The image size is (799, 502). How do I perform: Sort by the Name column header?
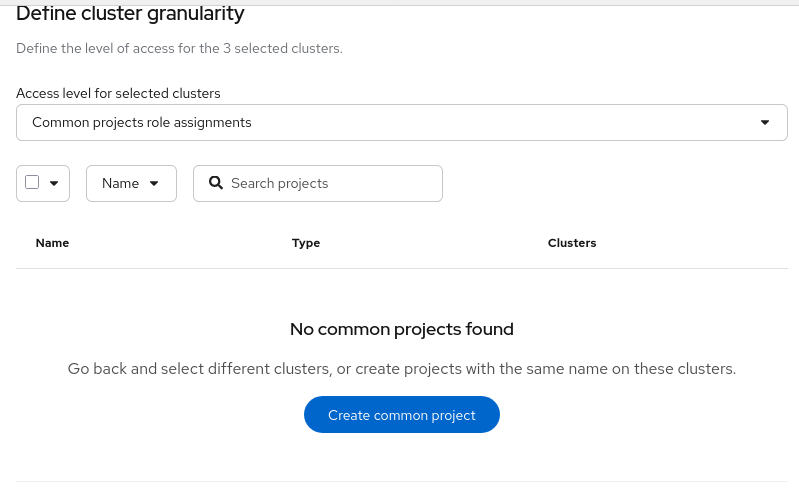click(x=52, y=243)
